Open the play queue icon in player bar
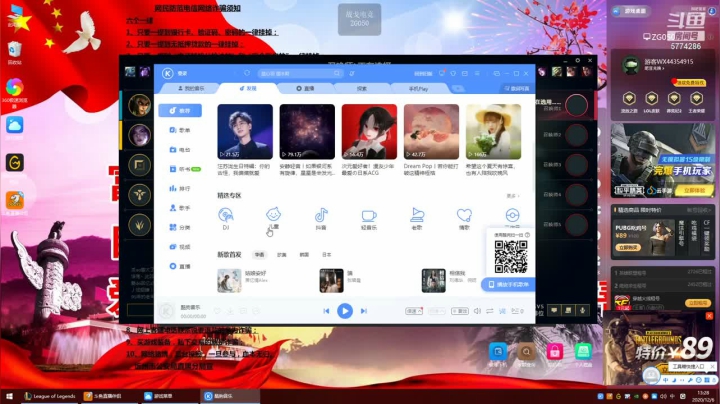The height and width of the screenshot is (404, 720). (517, 311)
